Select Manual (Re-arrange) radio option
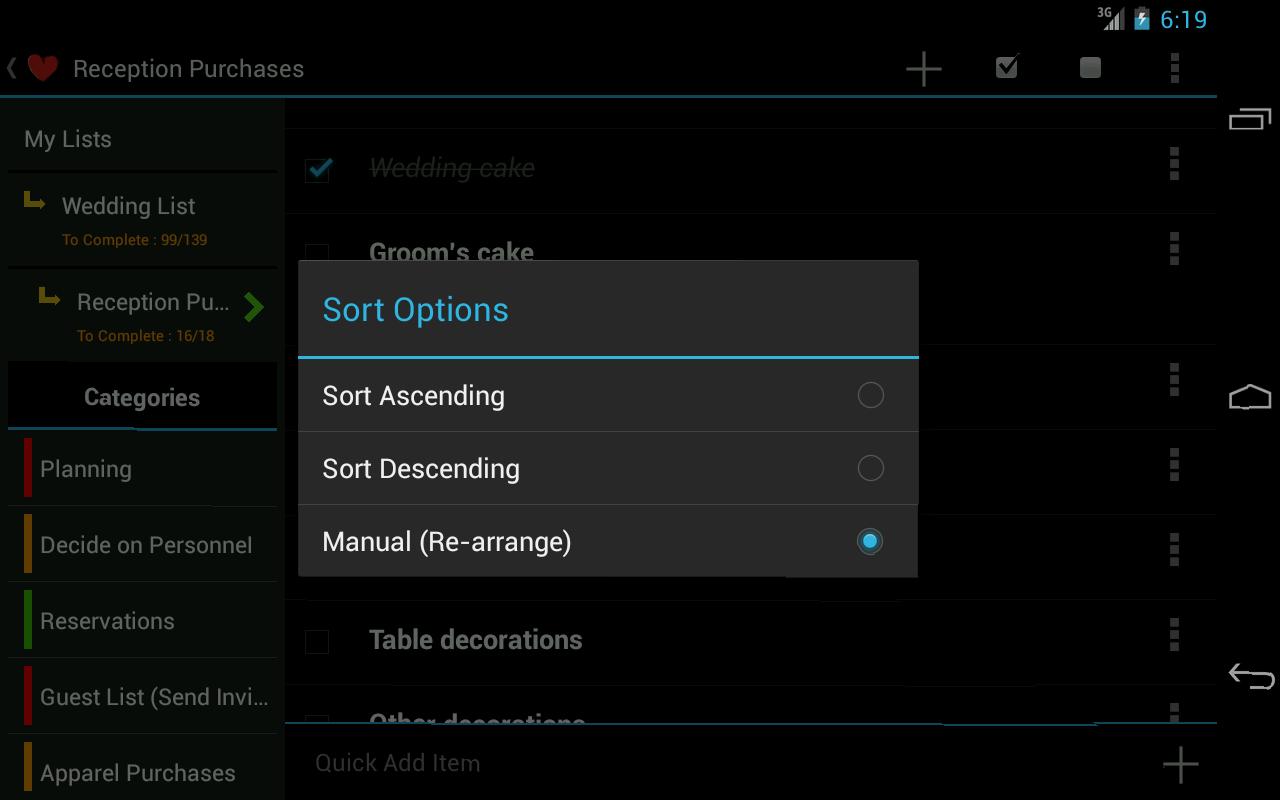 [x=870, y=541]
